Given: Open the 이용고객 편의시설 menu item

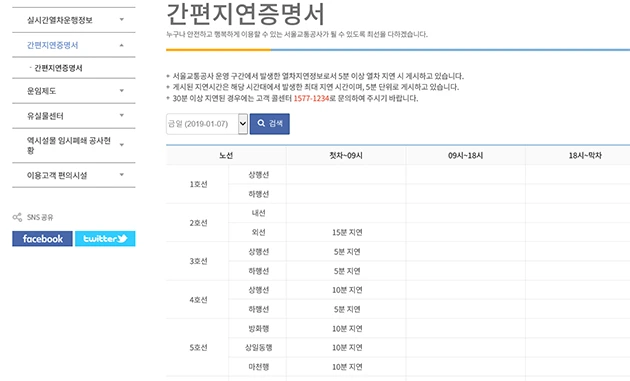Looking at the screenshot, I should pos(57,175).
